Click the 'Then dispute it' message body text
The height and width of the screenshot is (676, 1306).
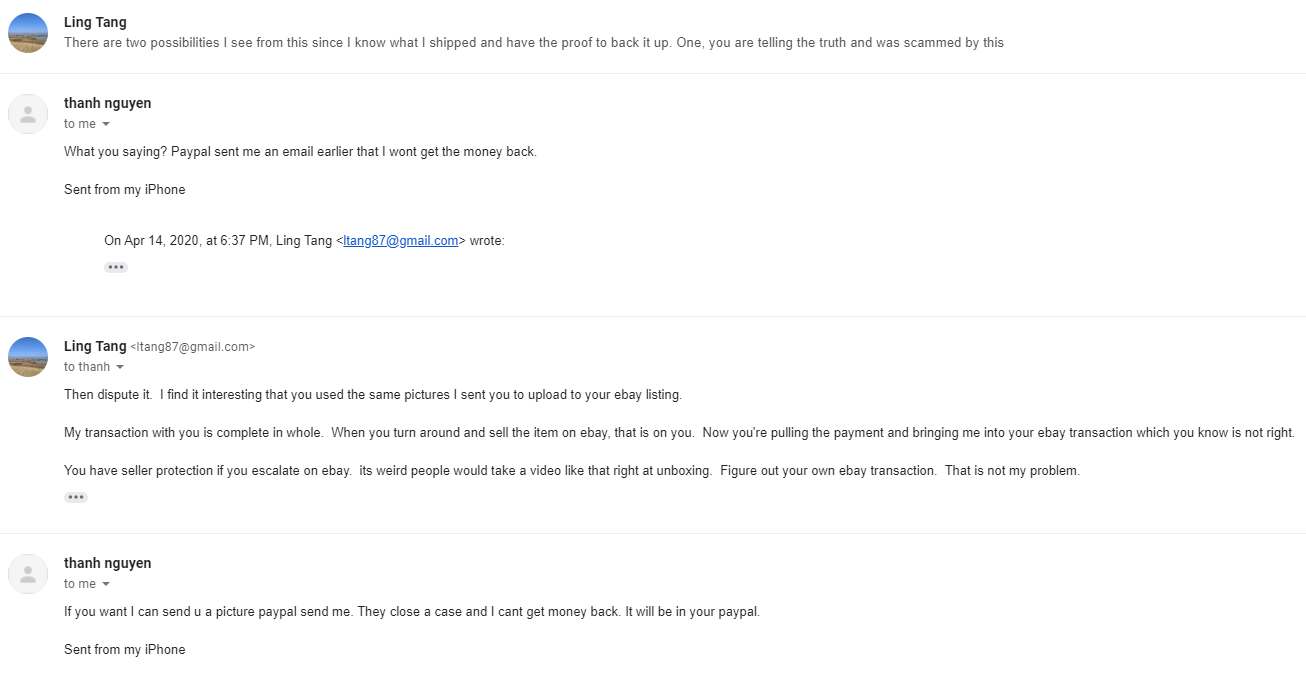(373, 394)
